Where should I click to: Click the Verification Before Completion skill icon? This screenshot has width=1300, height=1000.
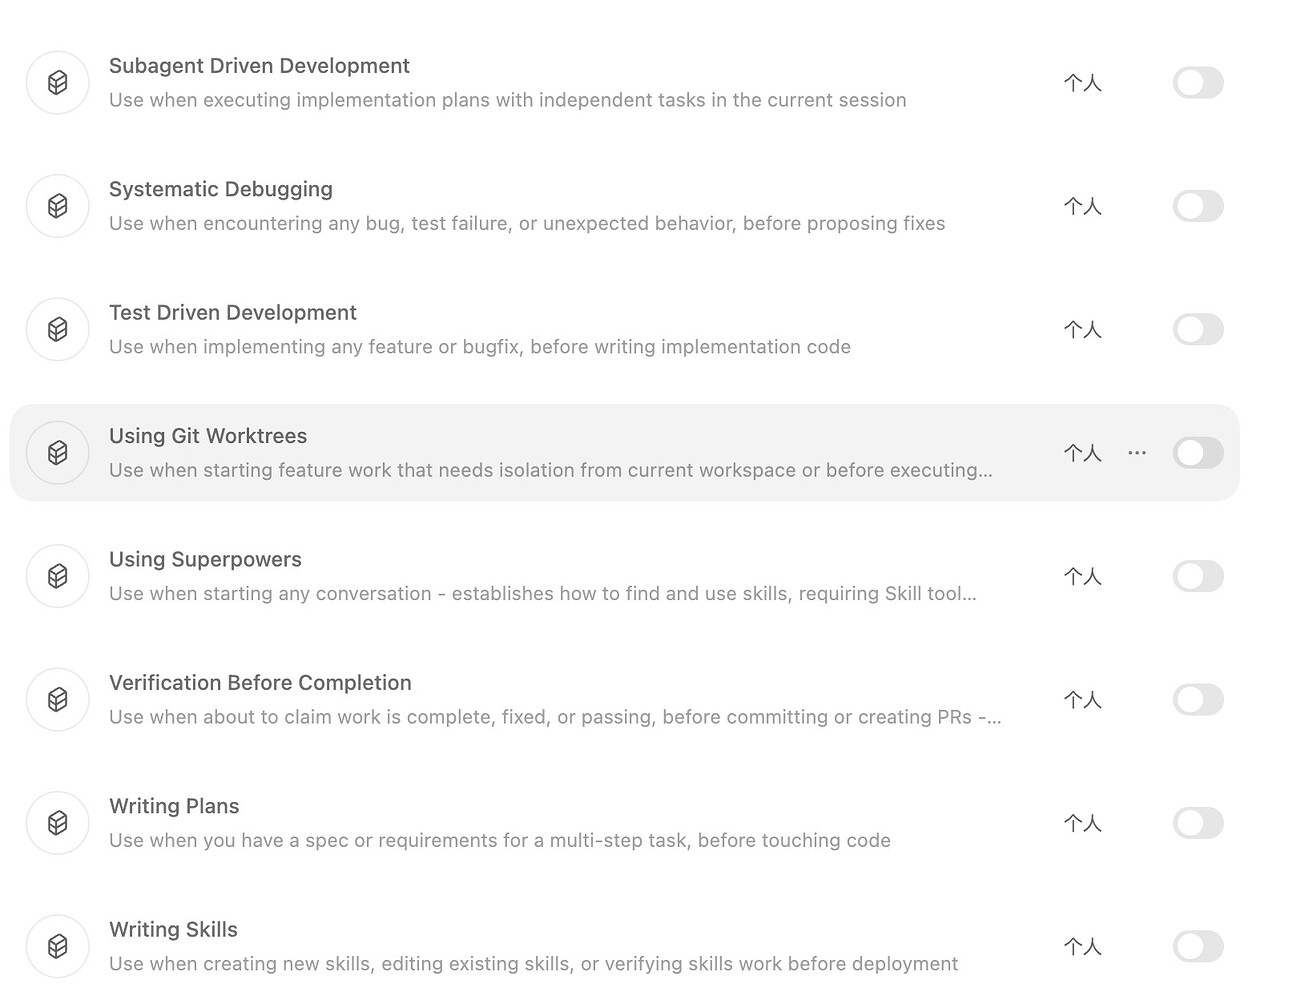coord(58,699)
